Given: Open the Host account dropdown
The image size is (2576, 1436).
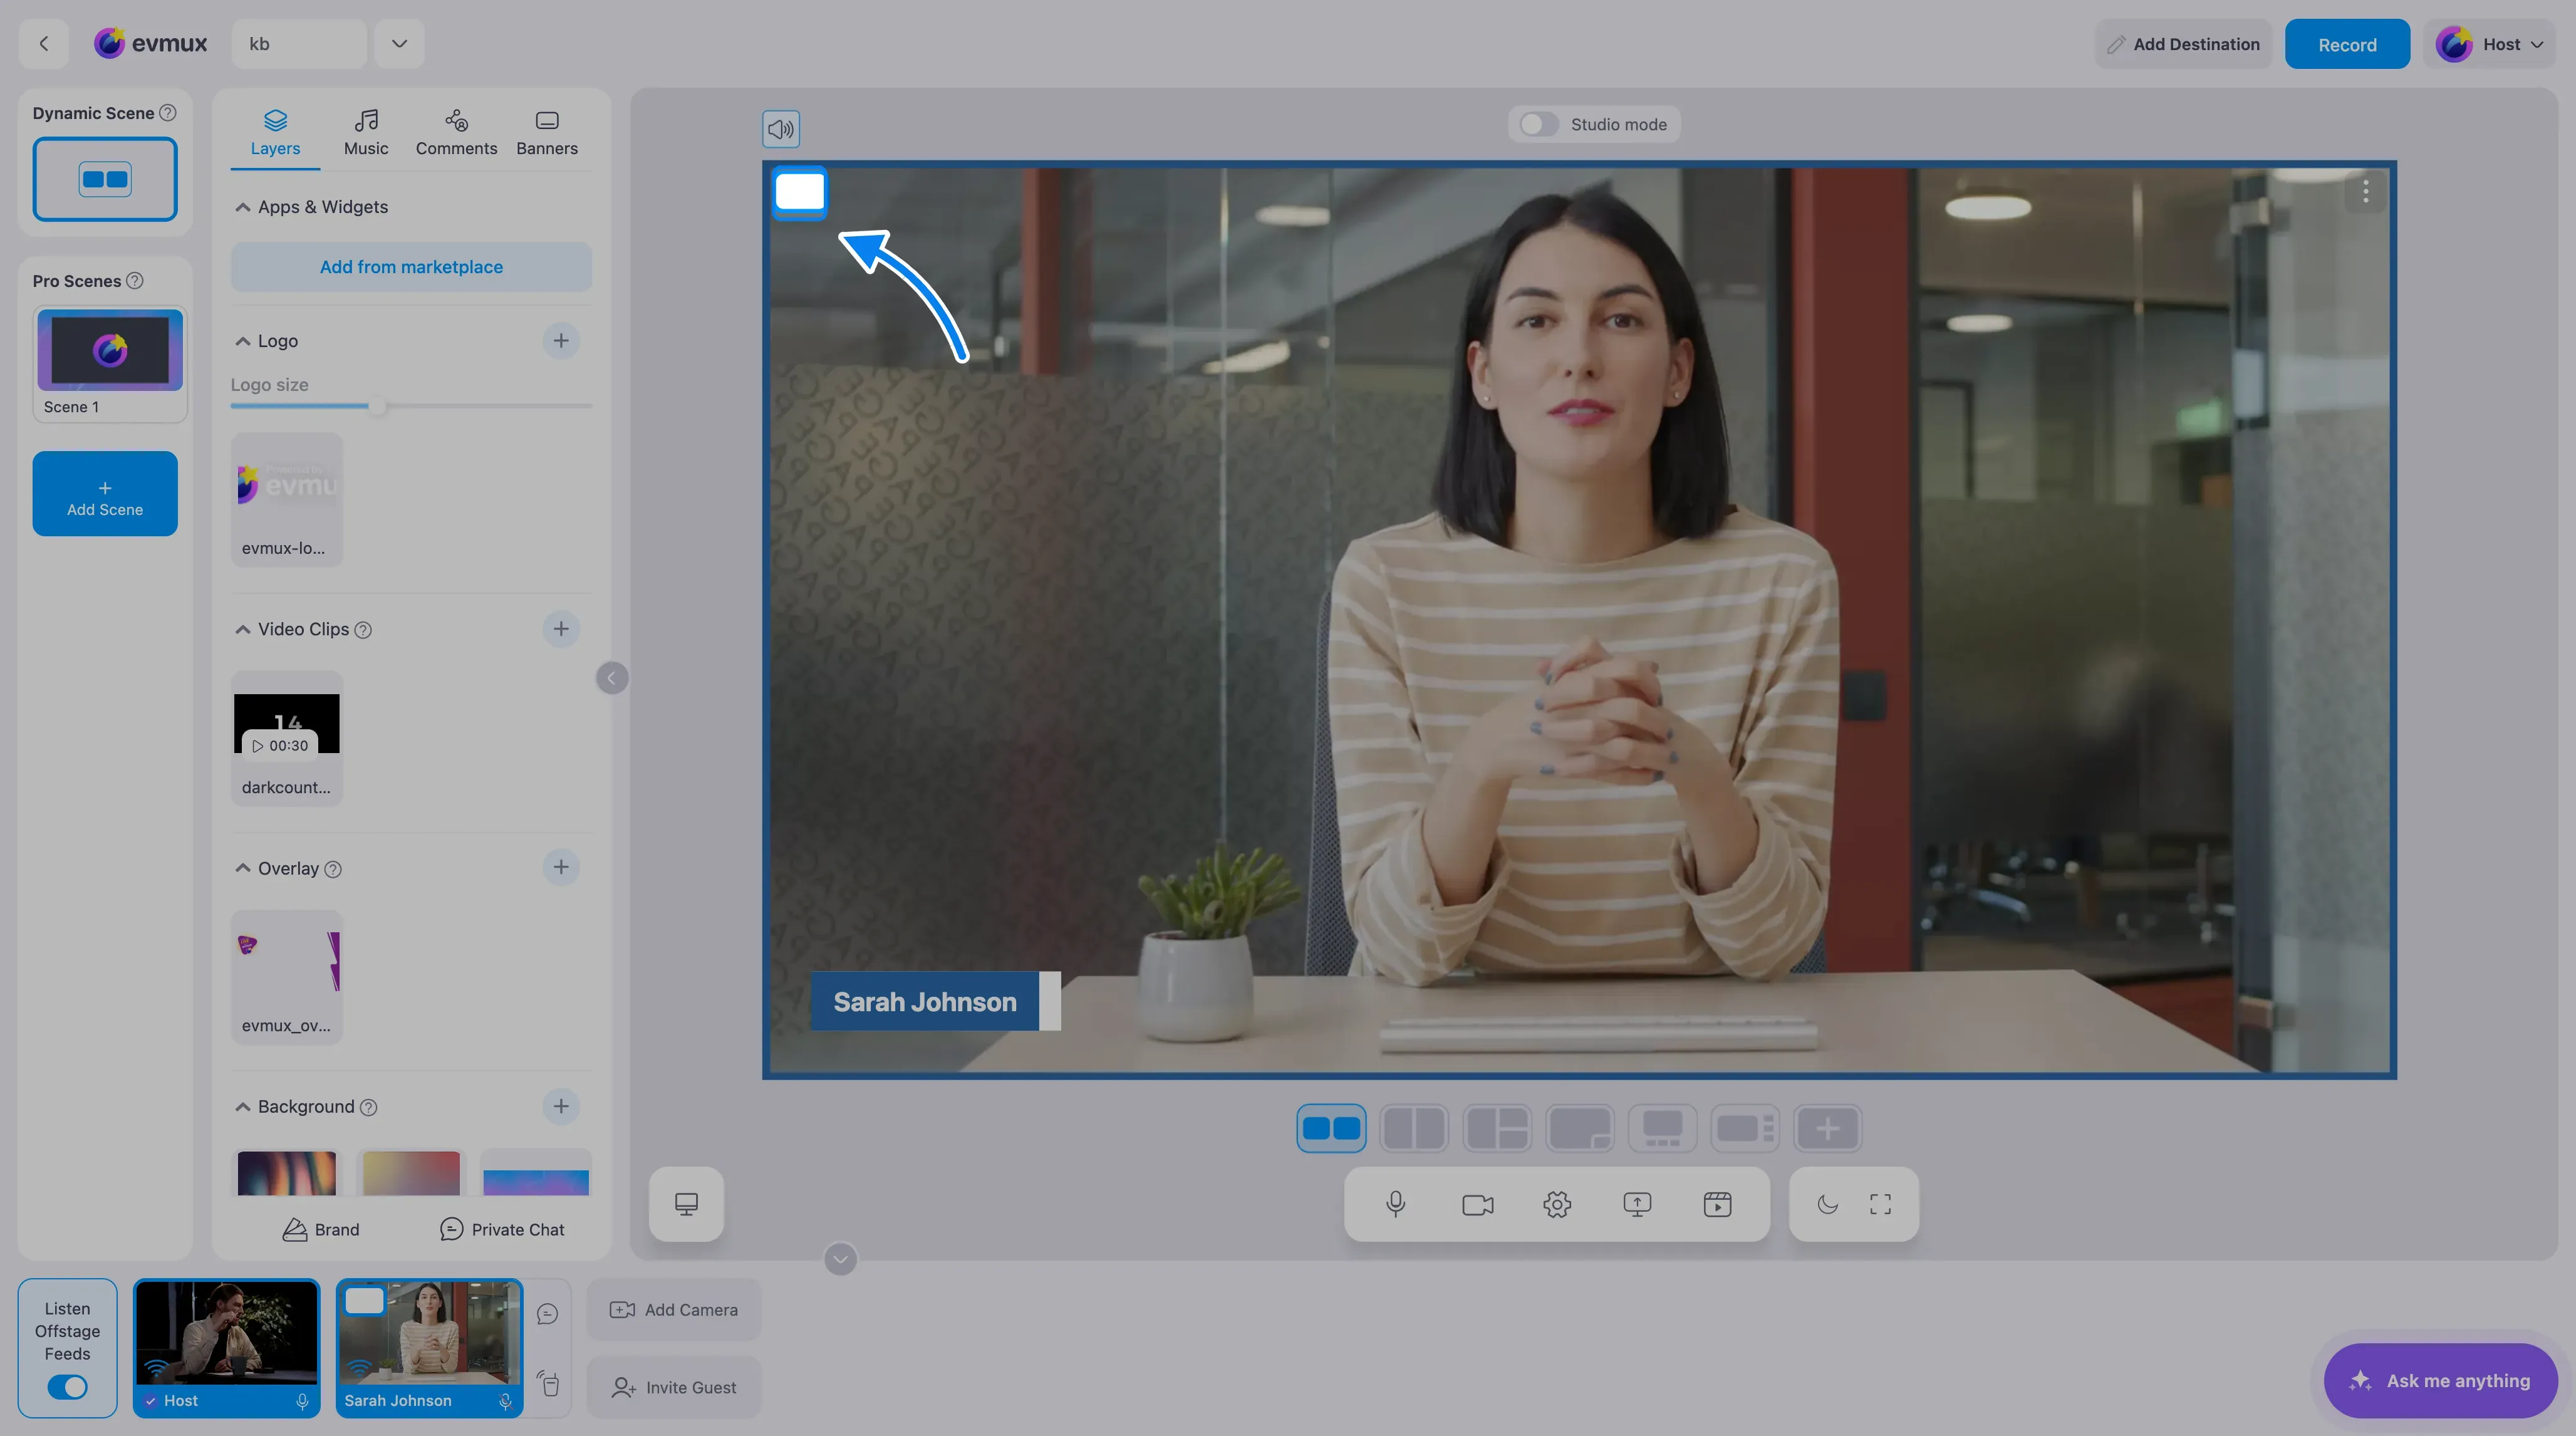Looking at the screenshot, I should pos(2489,44).
